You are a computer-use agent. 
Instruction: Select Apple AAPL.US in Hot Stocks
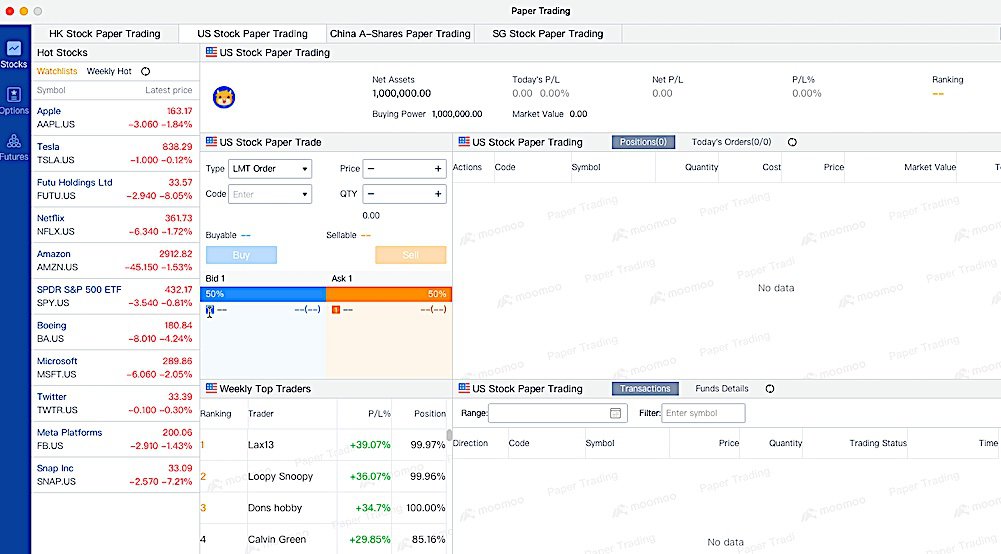coord(115,118)
